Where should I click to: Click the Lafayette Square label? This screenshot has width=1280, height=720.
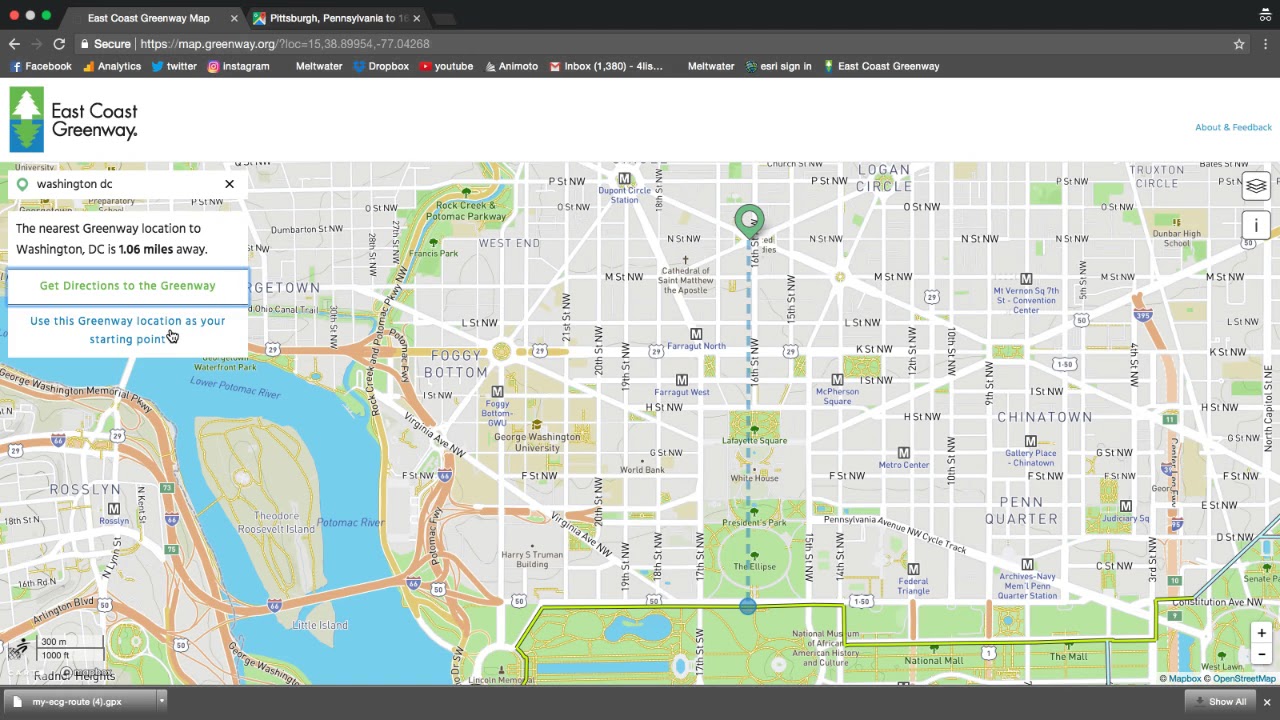755,441
